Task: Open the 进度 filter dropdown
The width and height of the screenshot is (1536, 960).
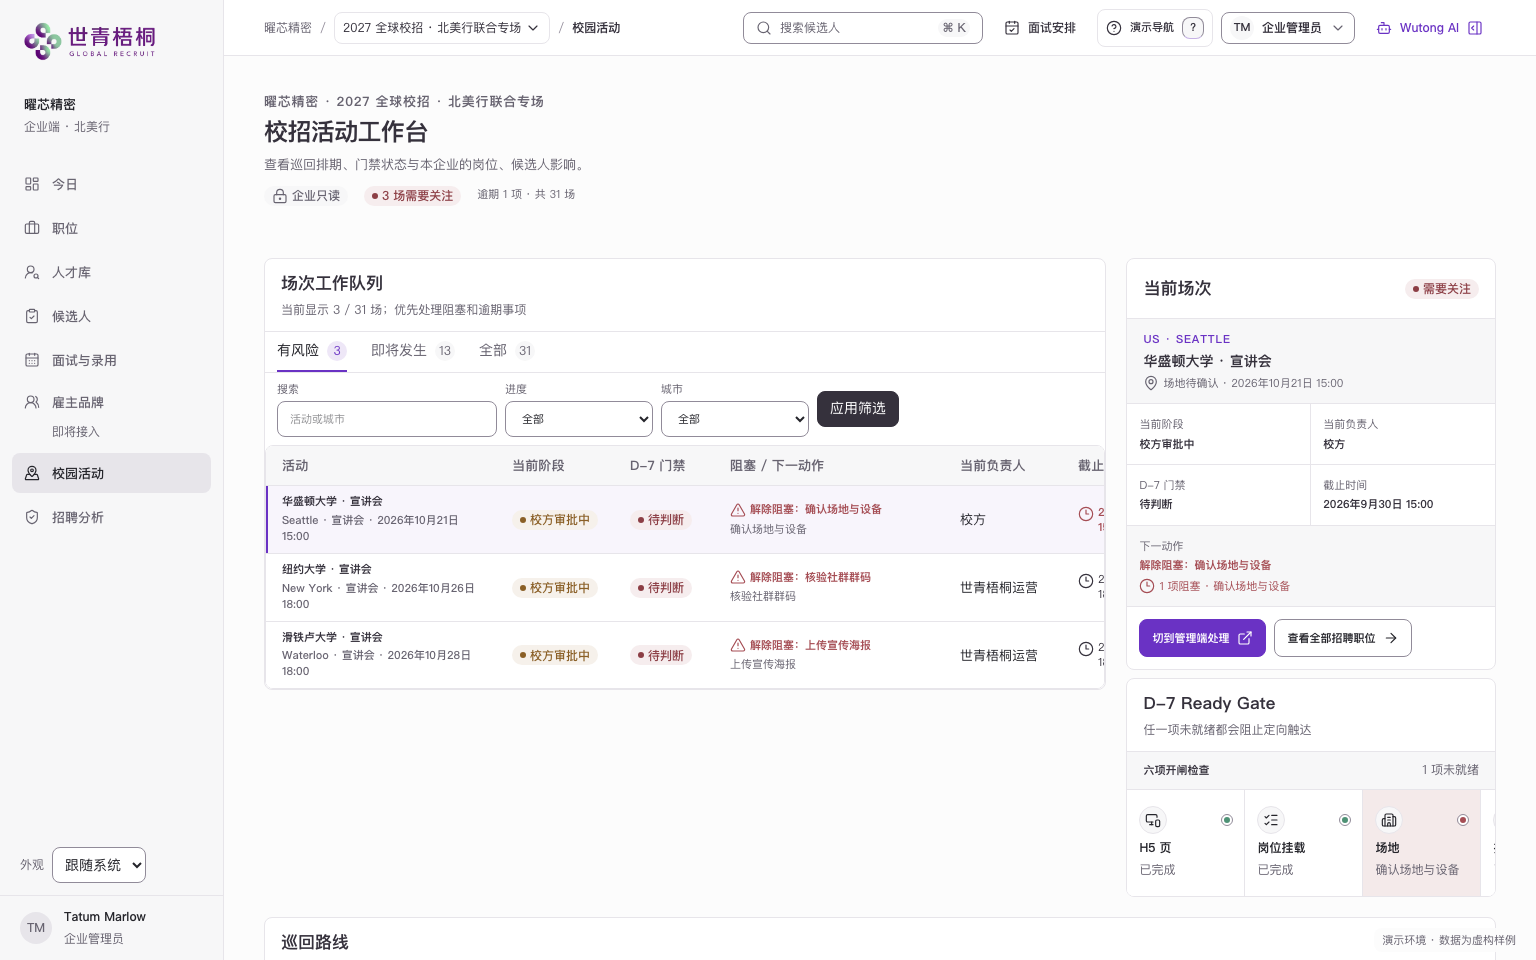Action: pos(579,419)
